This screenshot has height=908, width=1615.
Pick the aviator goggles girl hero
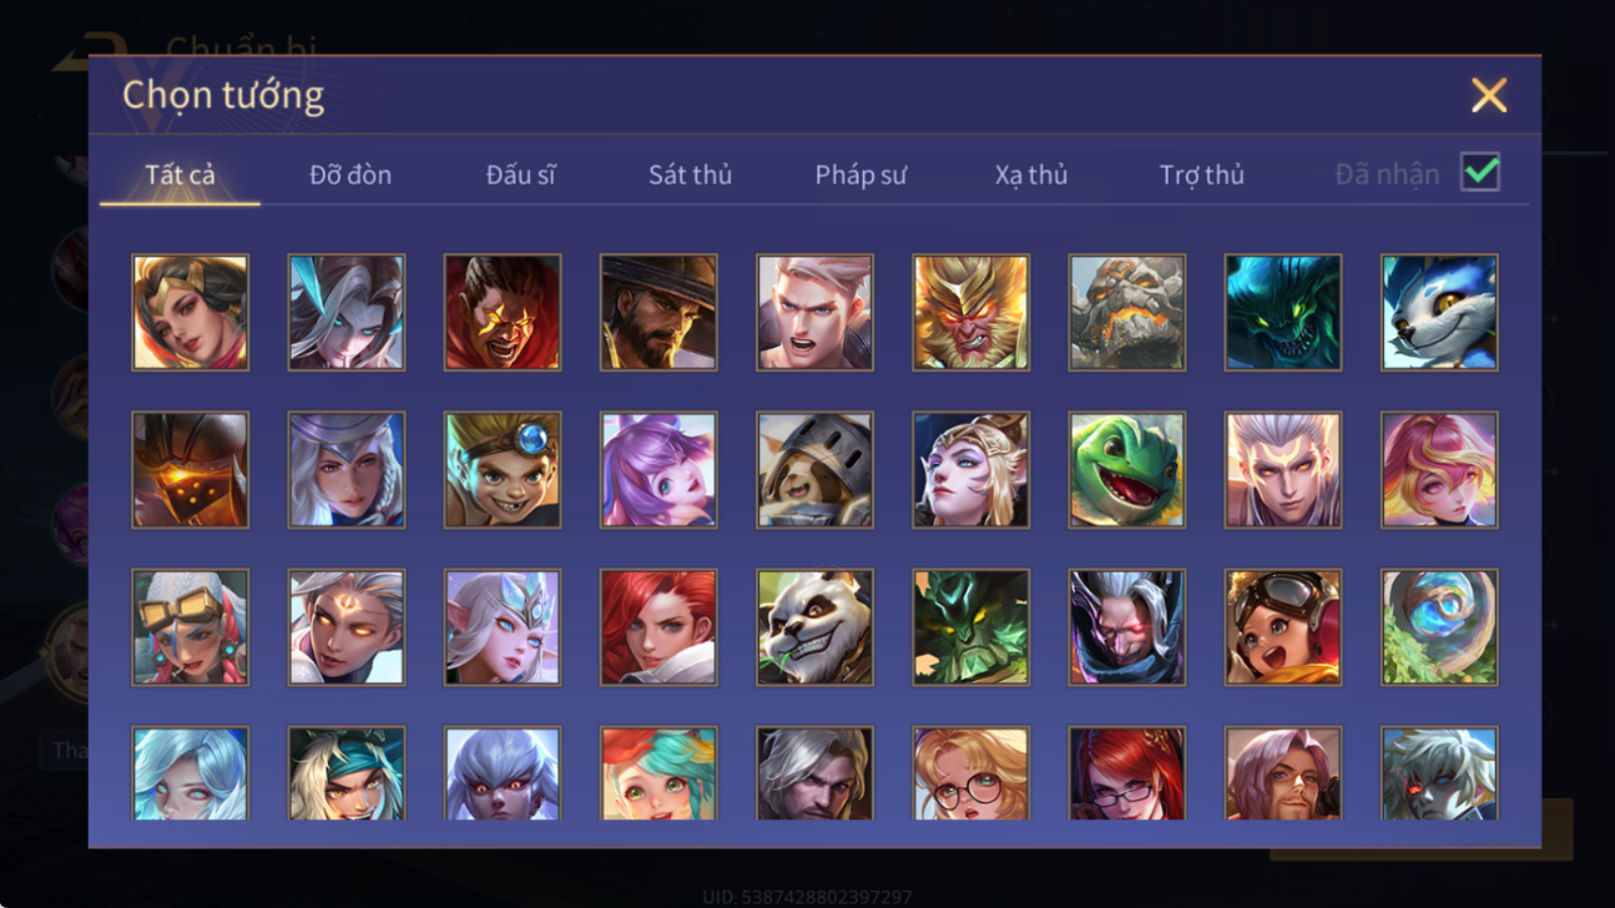[x=1283, y=627]
